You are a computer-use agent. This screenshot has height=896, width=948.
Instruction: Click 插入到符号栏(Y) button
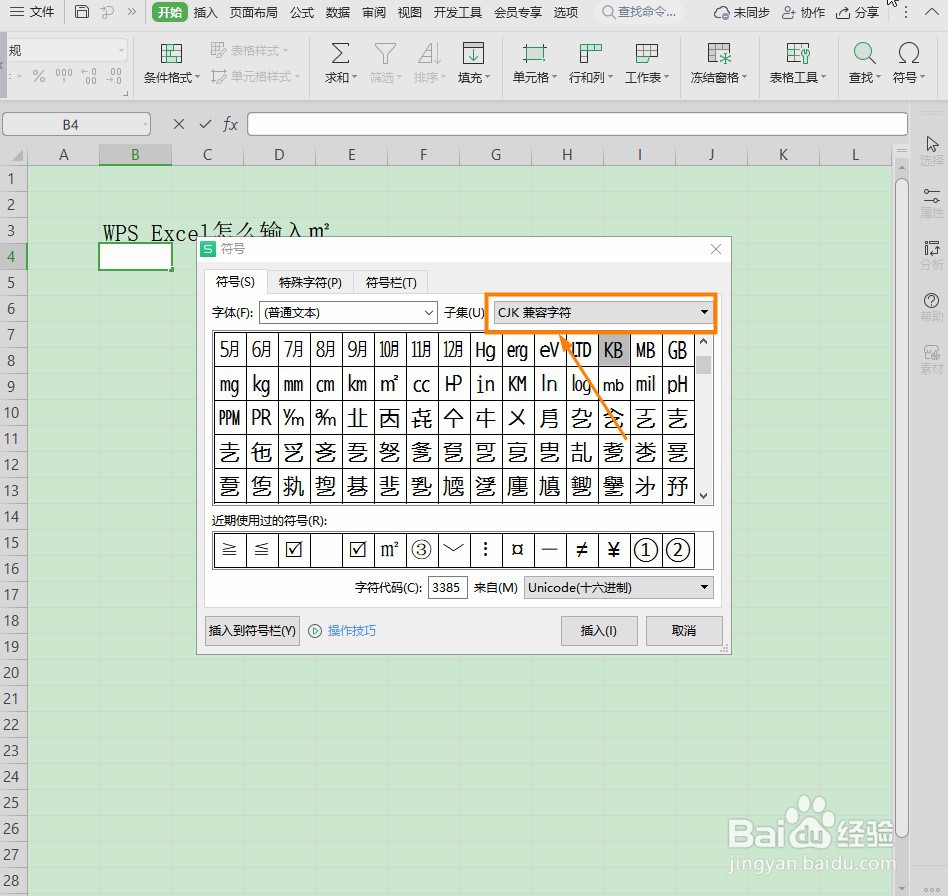pyautogui.click(x=252, y=631)
